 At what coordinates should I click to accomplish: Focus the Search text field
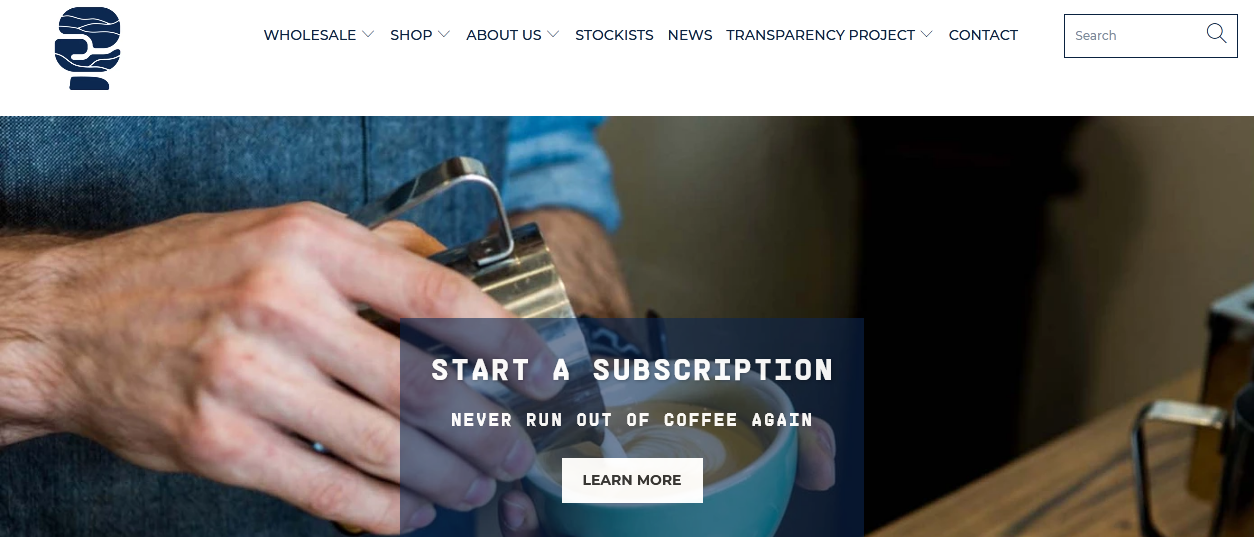(1135, 36)
